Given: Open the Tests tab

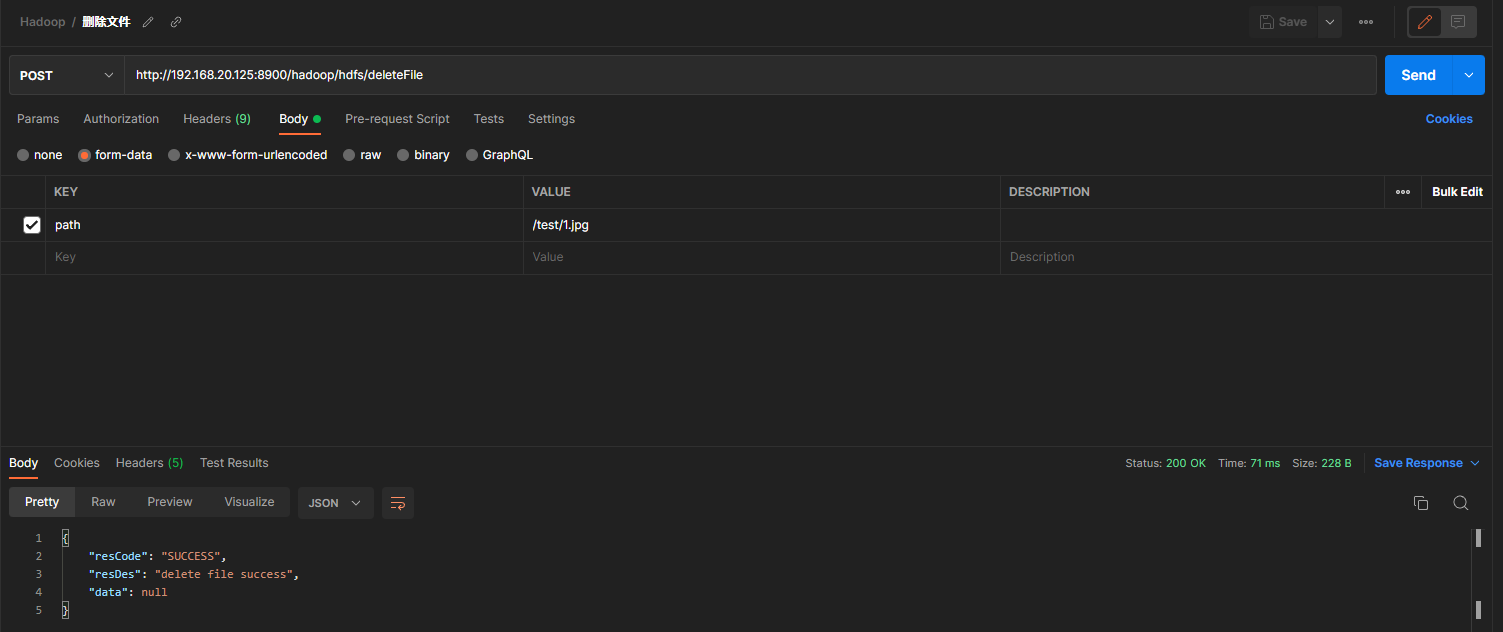Looking at the screenshot, I should point(489,119).
